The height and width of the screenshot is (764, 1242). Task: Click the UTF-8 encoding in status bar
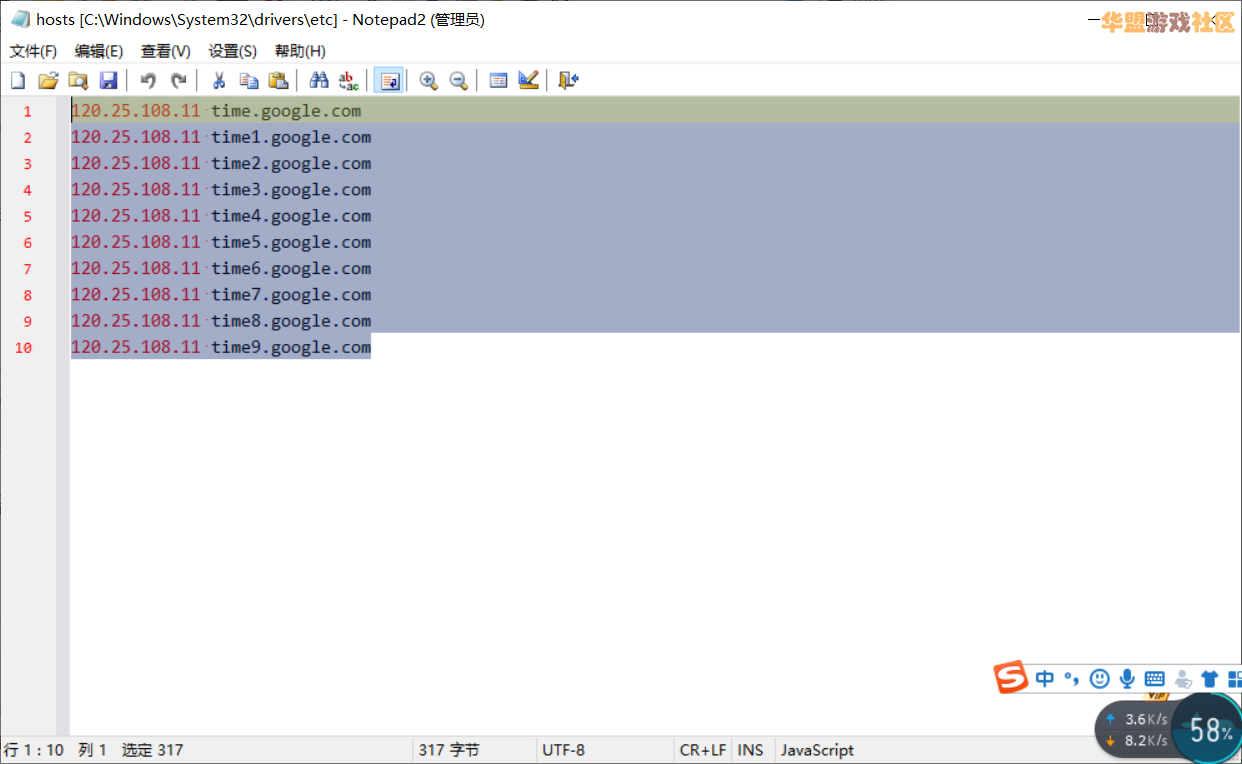click(563, 750)
